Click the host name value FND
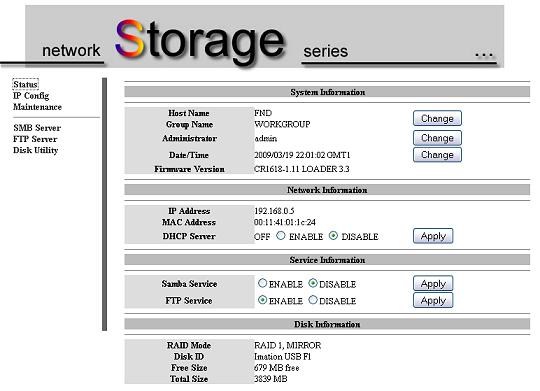The height and width of the screenshot is (391, 540). pos(263,113)
